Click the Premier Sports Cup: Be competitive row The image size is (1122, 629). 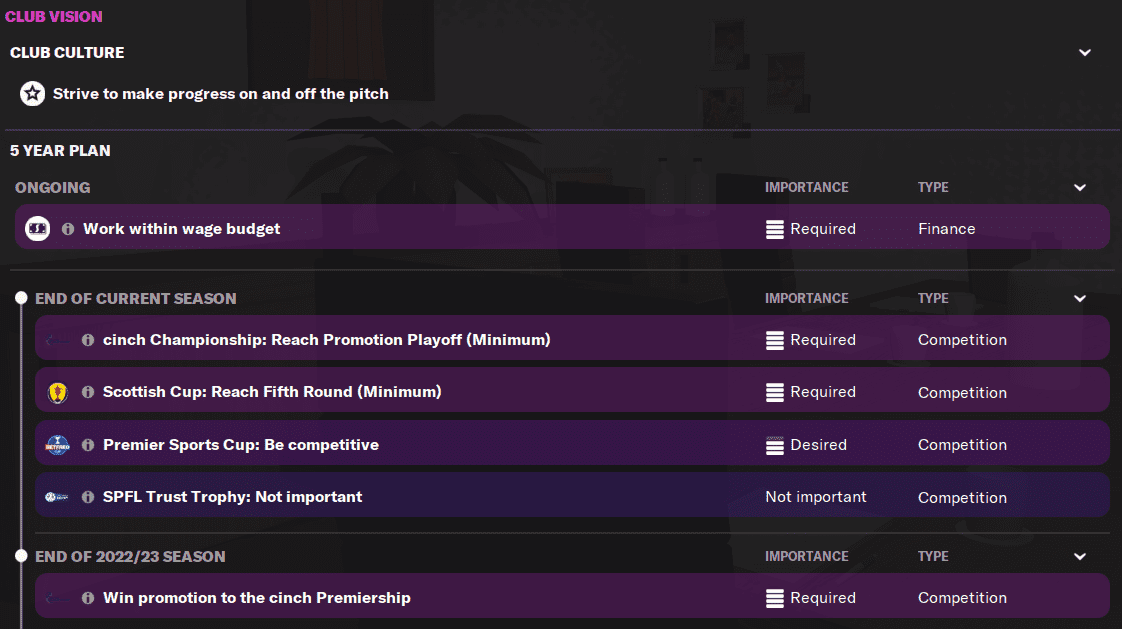[x=241, y=445]
